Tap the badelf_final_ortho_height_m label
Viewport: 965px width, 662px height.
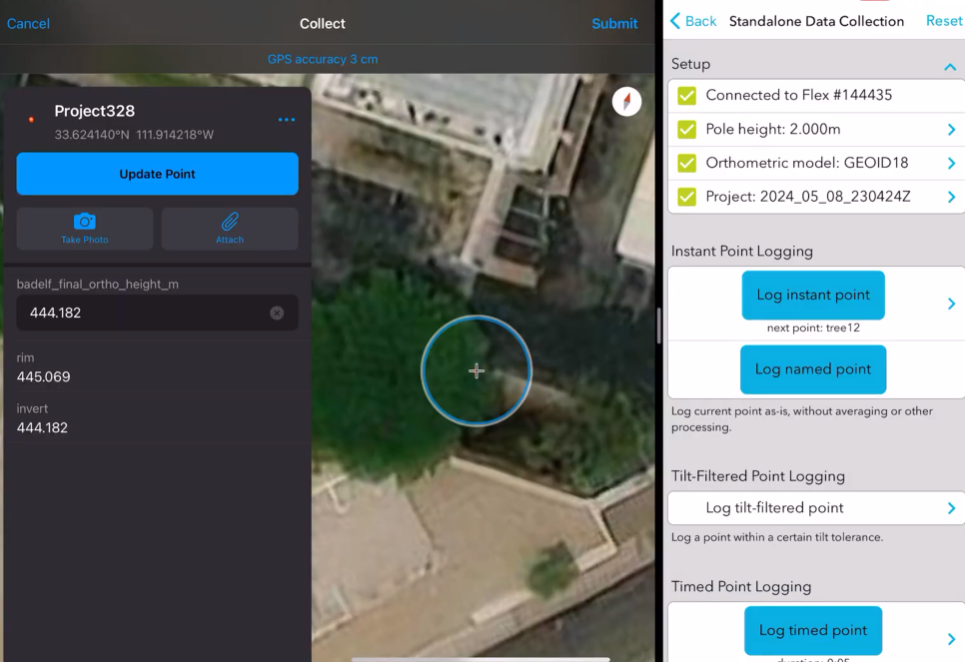click(97, 284)
